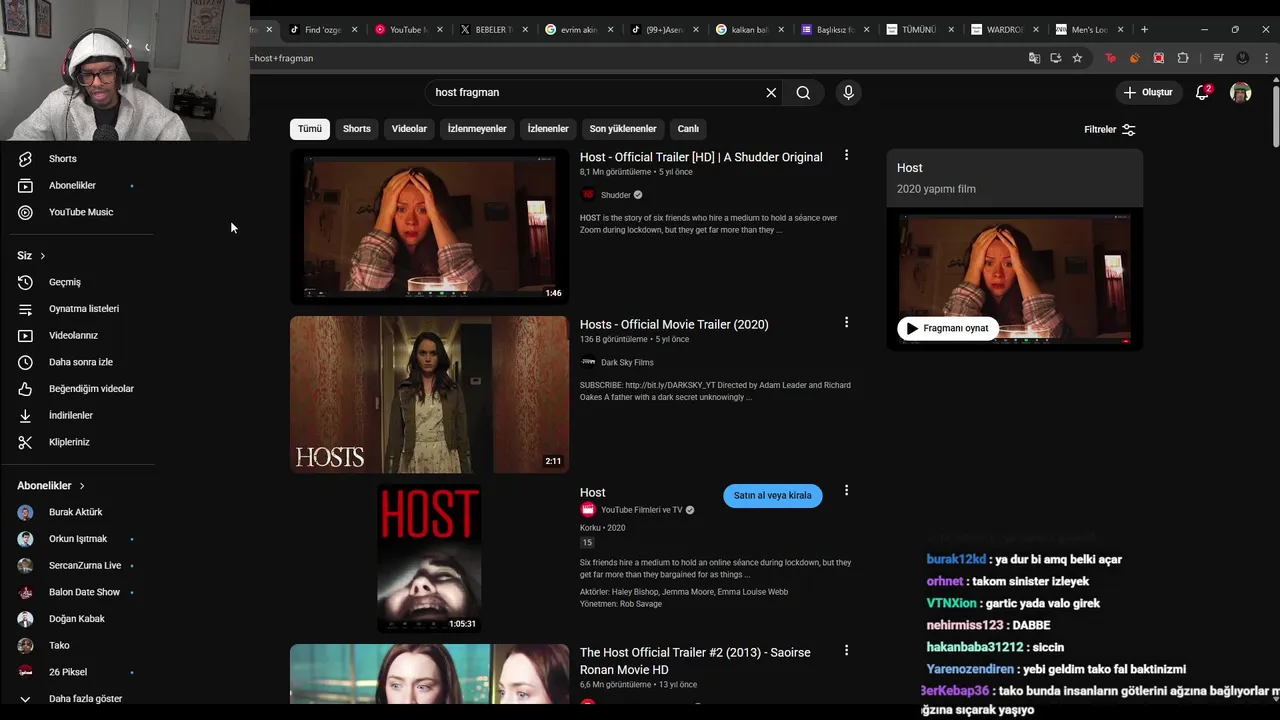This screenshot has width=1280, height=720.
Task: Expand the Siz section
Action: 31,256
